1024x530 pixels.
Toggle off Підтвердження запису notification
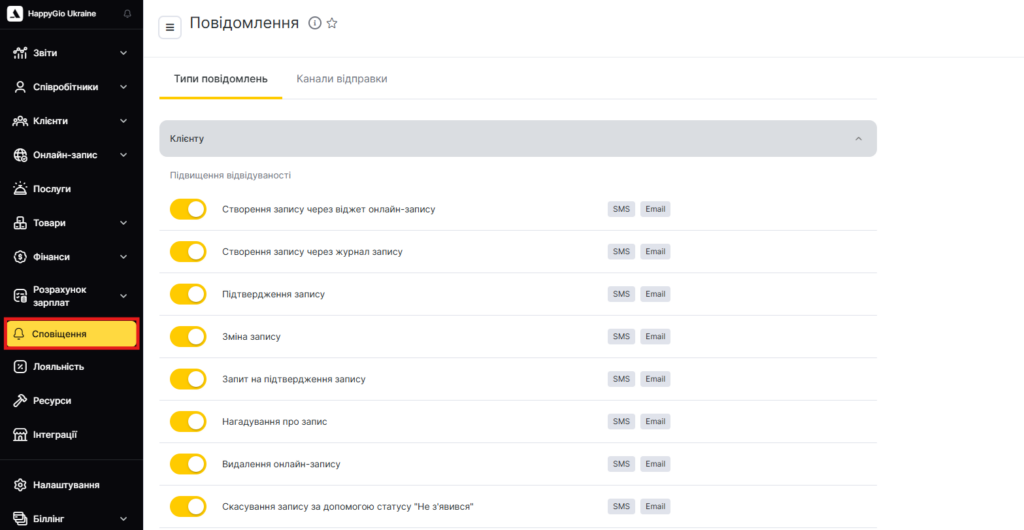(x=188, y=294)
